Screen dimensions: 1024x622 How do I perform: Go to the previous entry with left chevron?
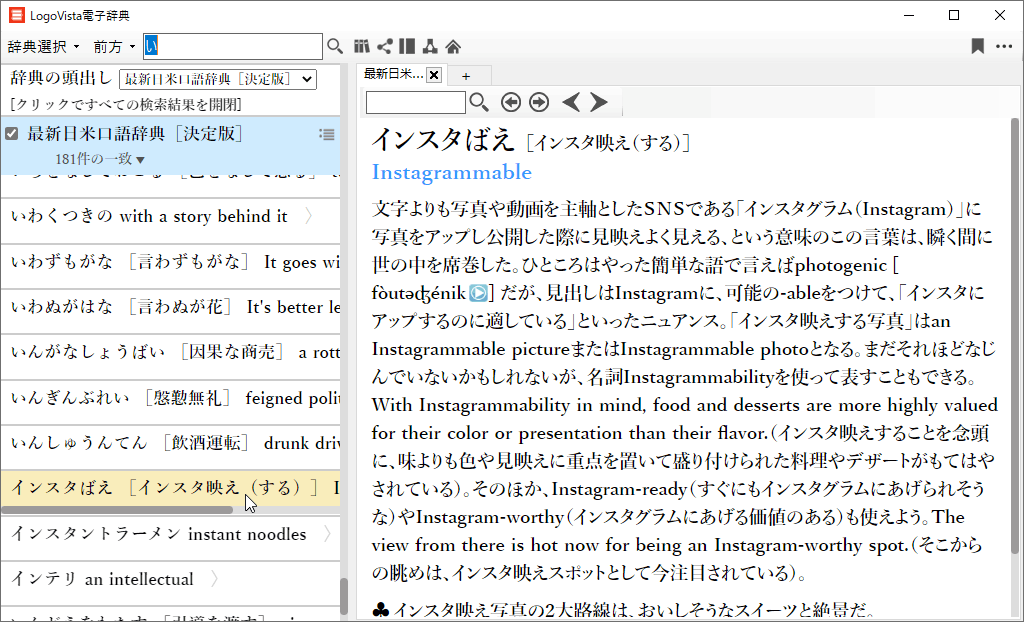(571, 102)
